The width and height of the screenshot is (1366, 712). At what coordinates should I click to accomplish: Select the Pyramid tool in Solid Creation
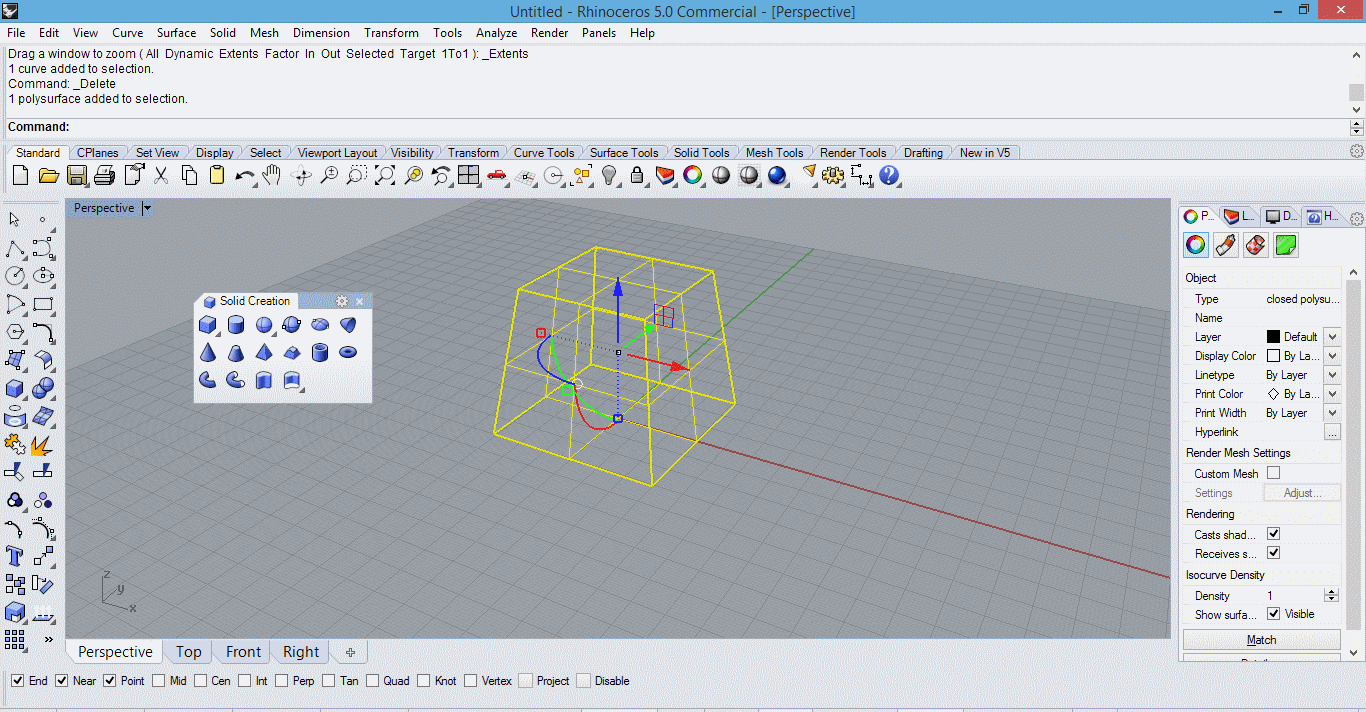[264, 352]
